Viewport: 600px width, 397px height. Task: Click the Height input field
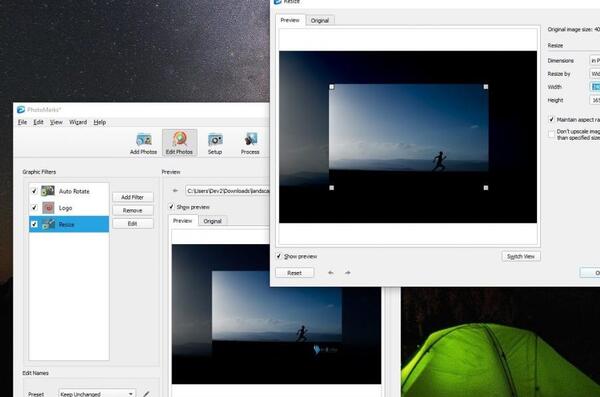595,100
